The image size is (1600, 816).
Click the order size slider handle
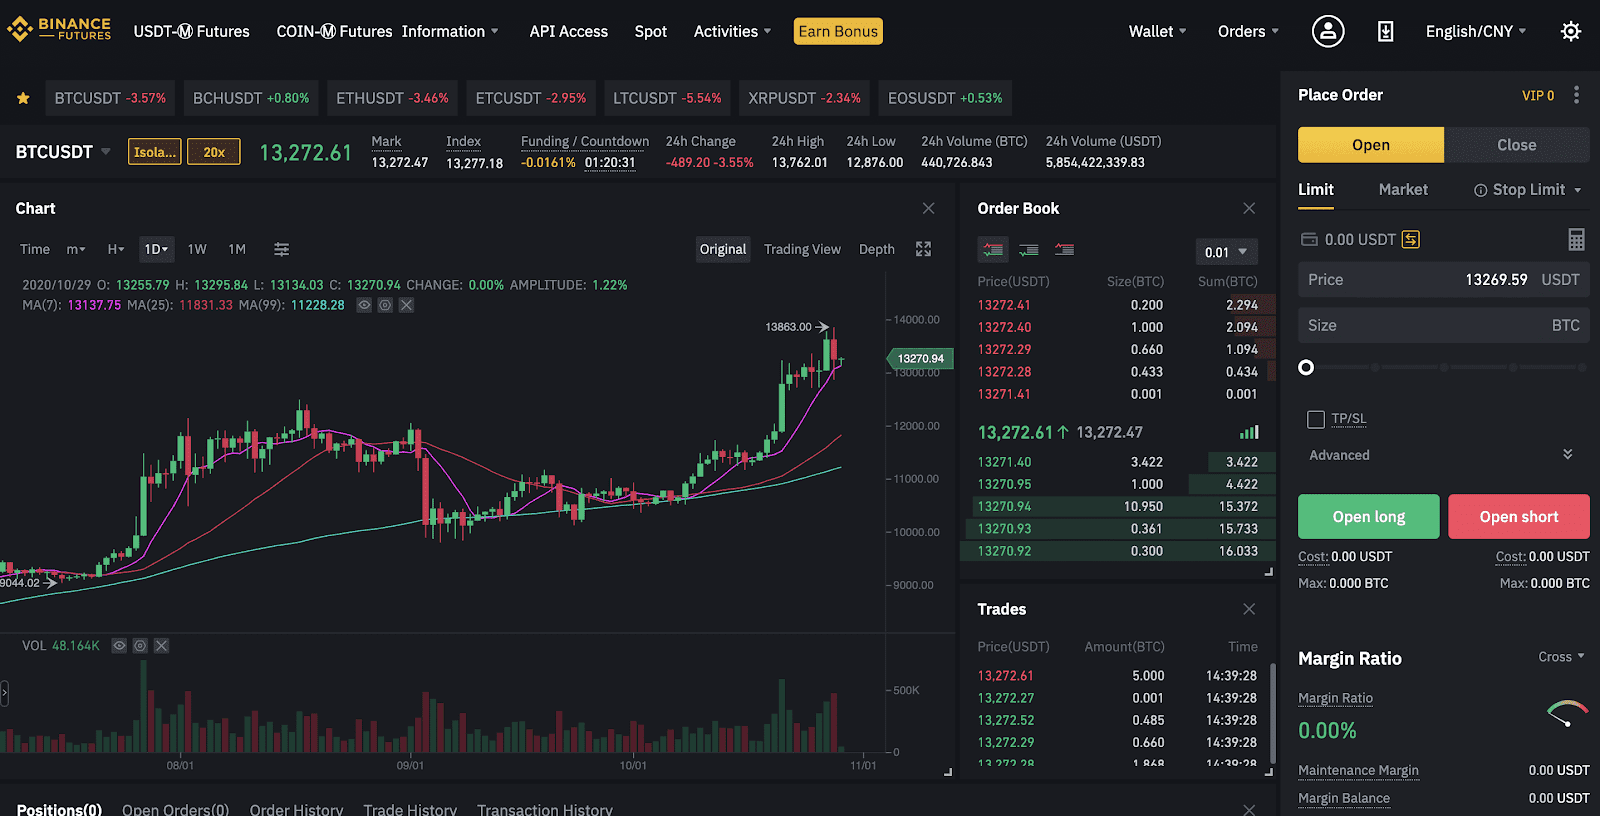tap(1306, 368)
